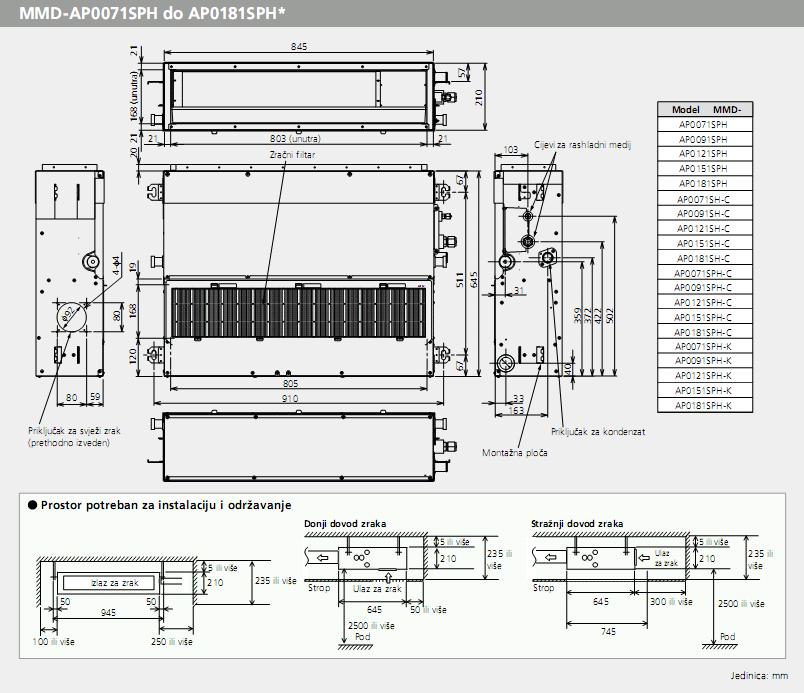Click the 'Izlaz za zrak' unit outlet box
Viewport: 804px width, 693px height.
tap(109, 582)
